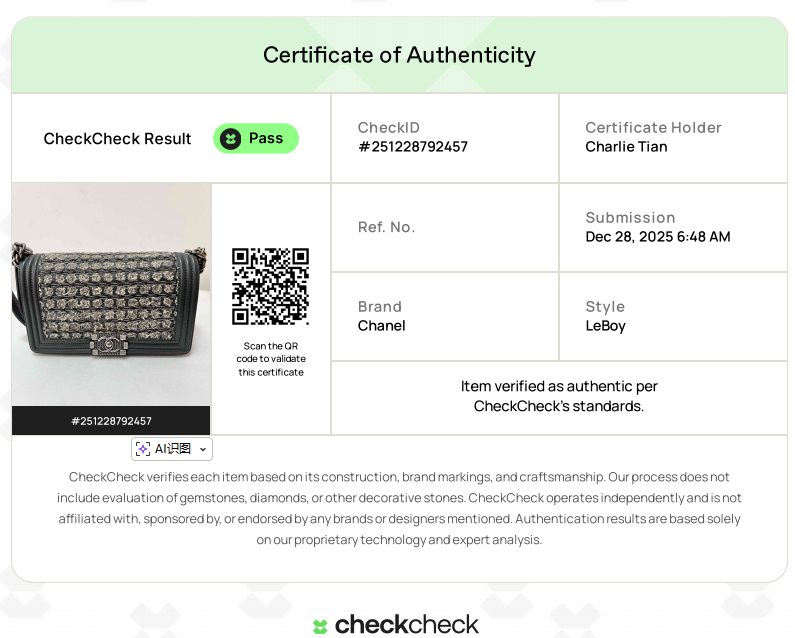The height and width of the screenshot is (638, 795).
Task: Expand the AI识图 dropdown arrow
Action: click(x=203, y=450)
